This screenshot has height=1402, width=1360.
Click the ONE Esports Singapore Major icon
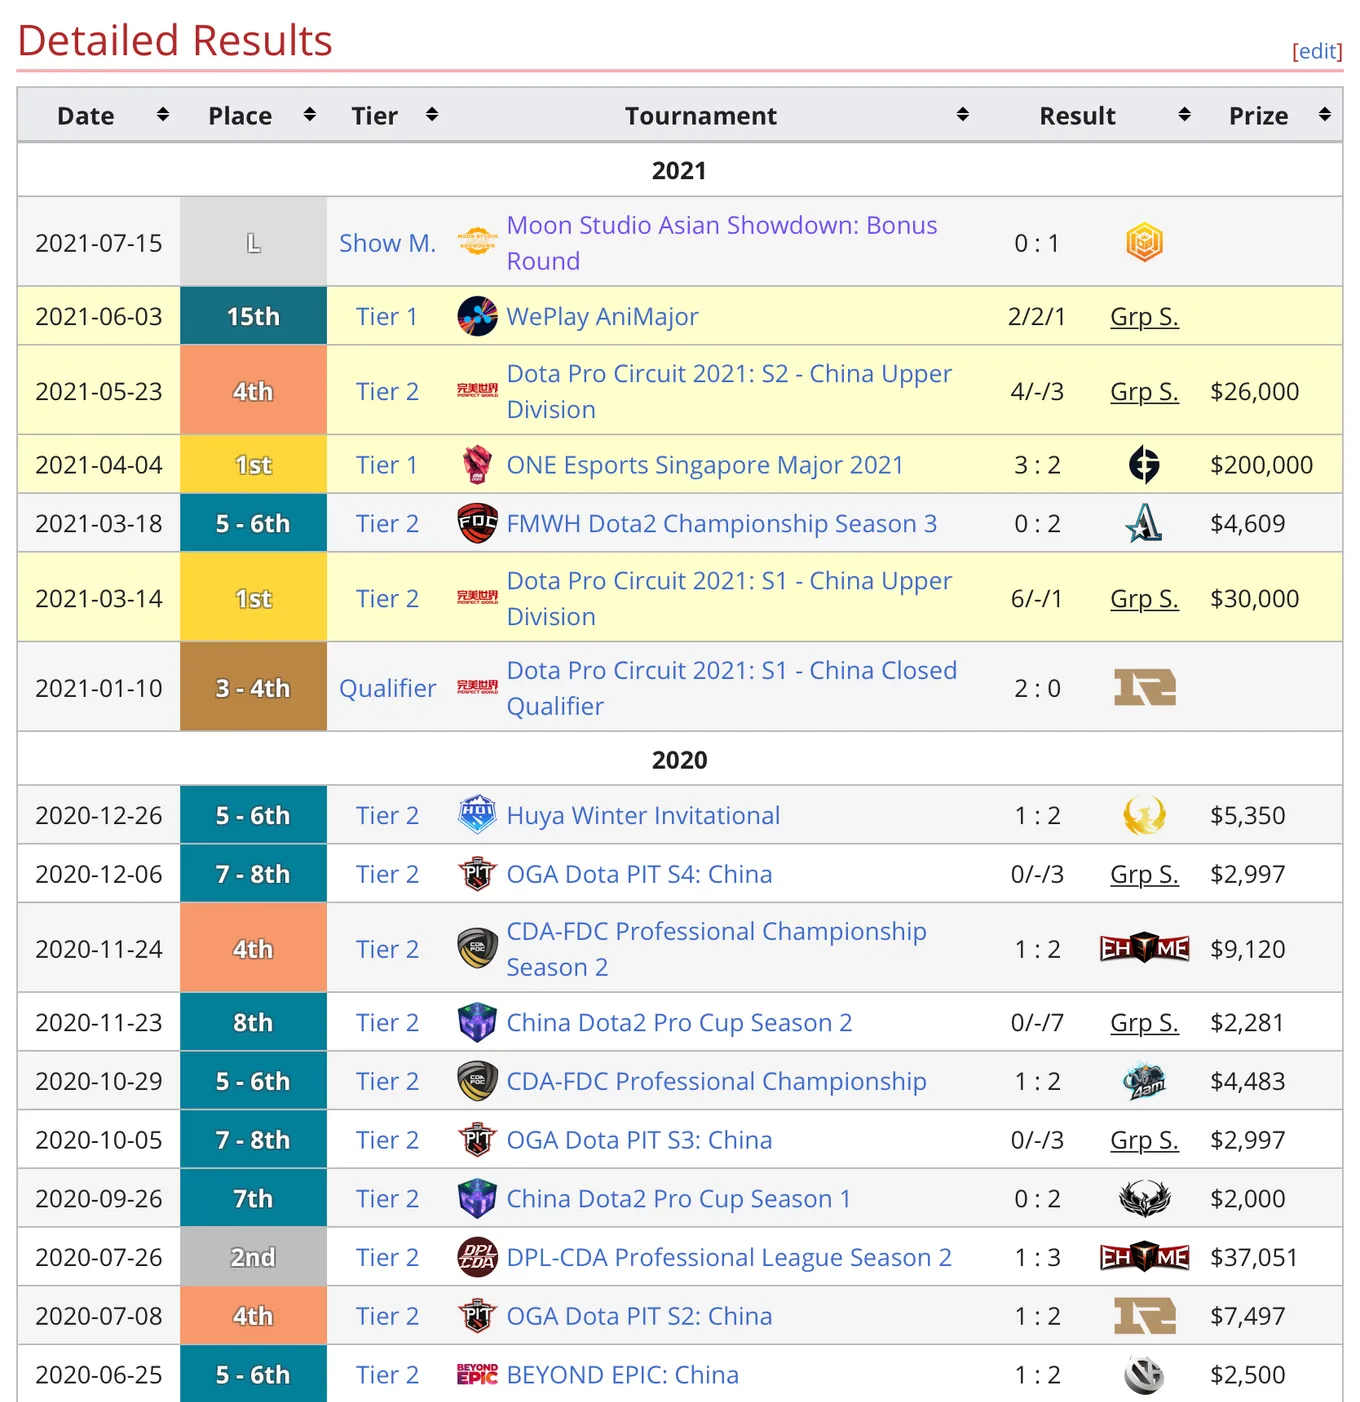[x=477, y=465]
